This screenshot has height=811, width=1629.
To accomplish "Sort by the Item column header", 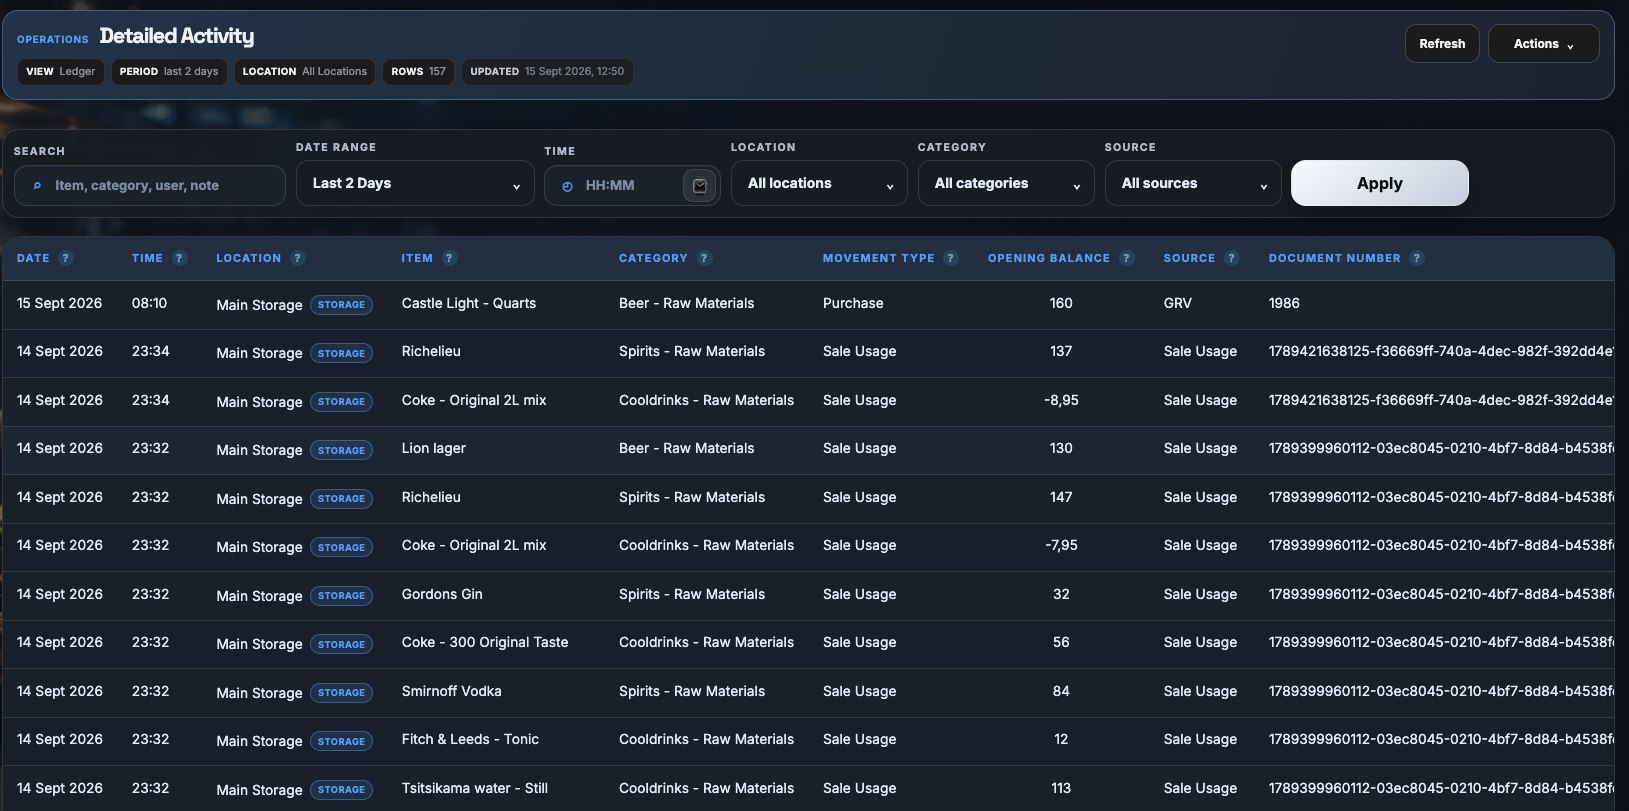I will (417, 258).
